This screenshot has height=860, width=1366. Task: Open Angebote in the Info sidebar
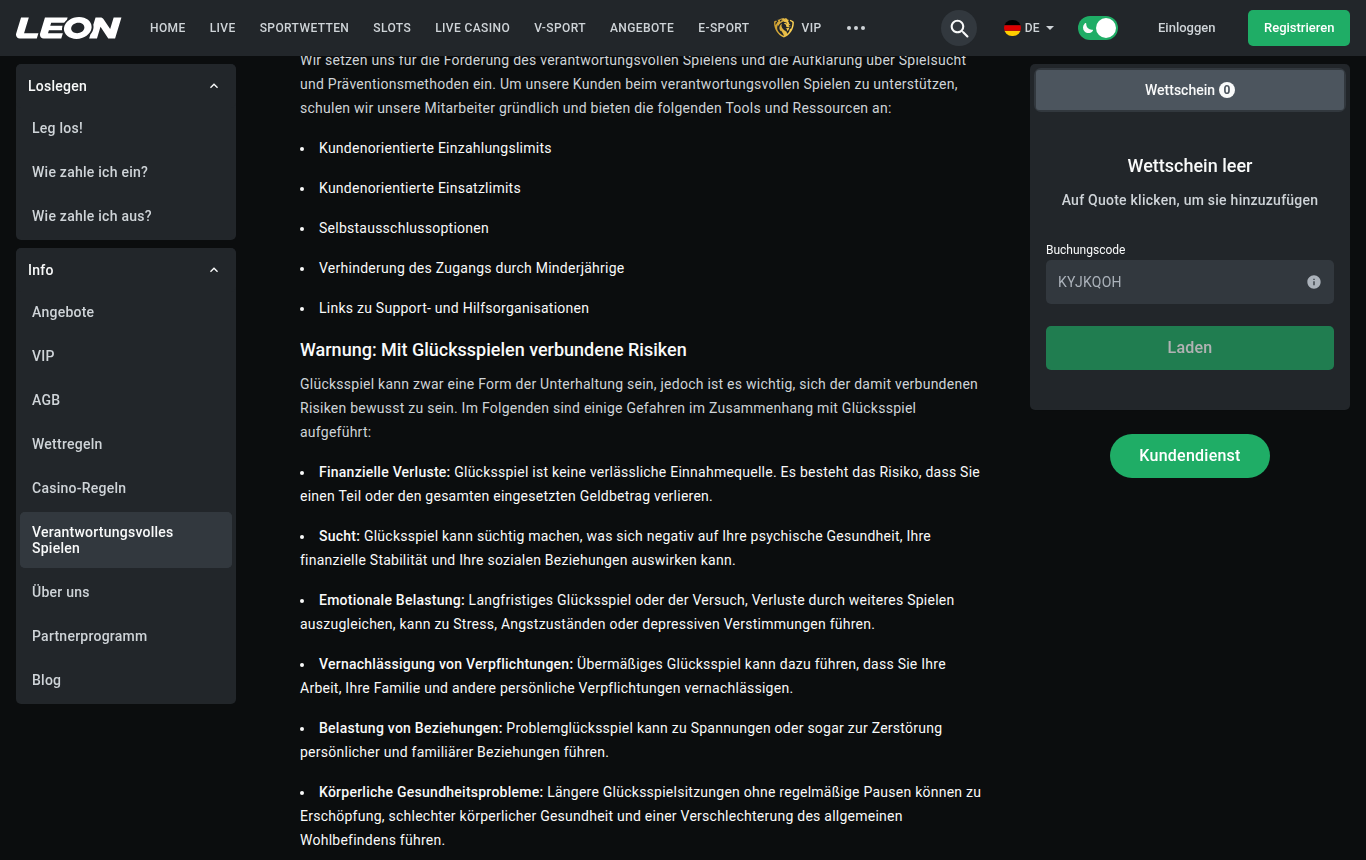[126, 312]
